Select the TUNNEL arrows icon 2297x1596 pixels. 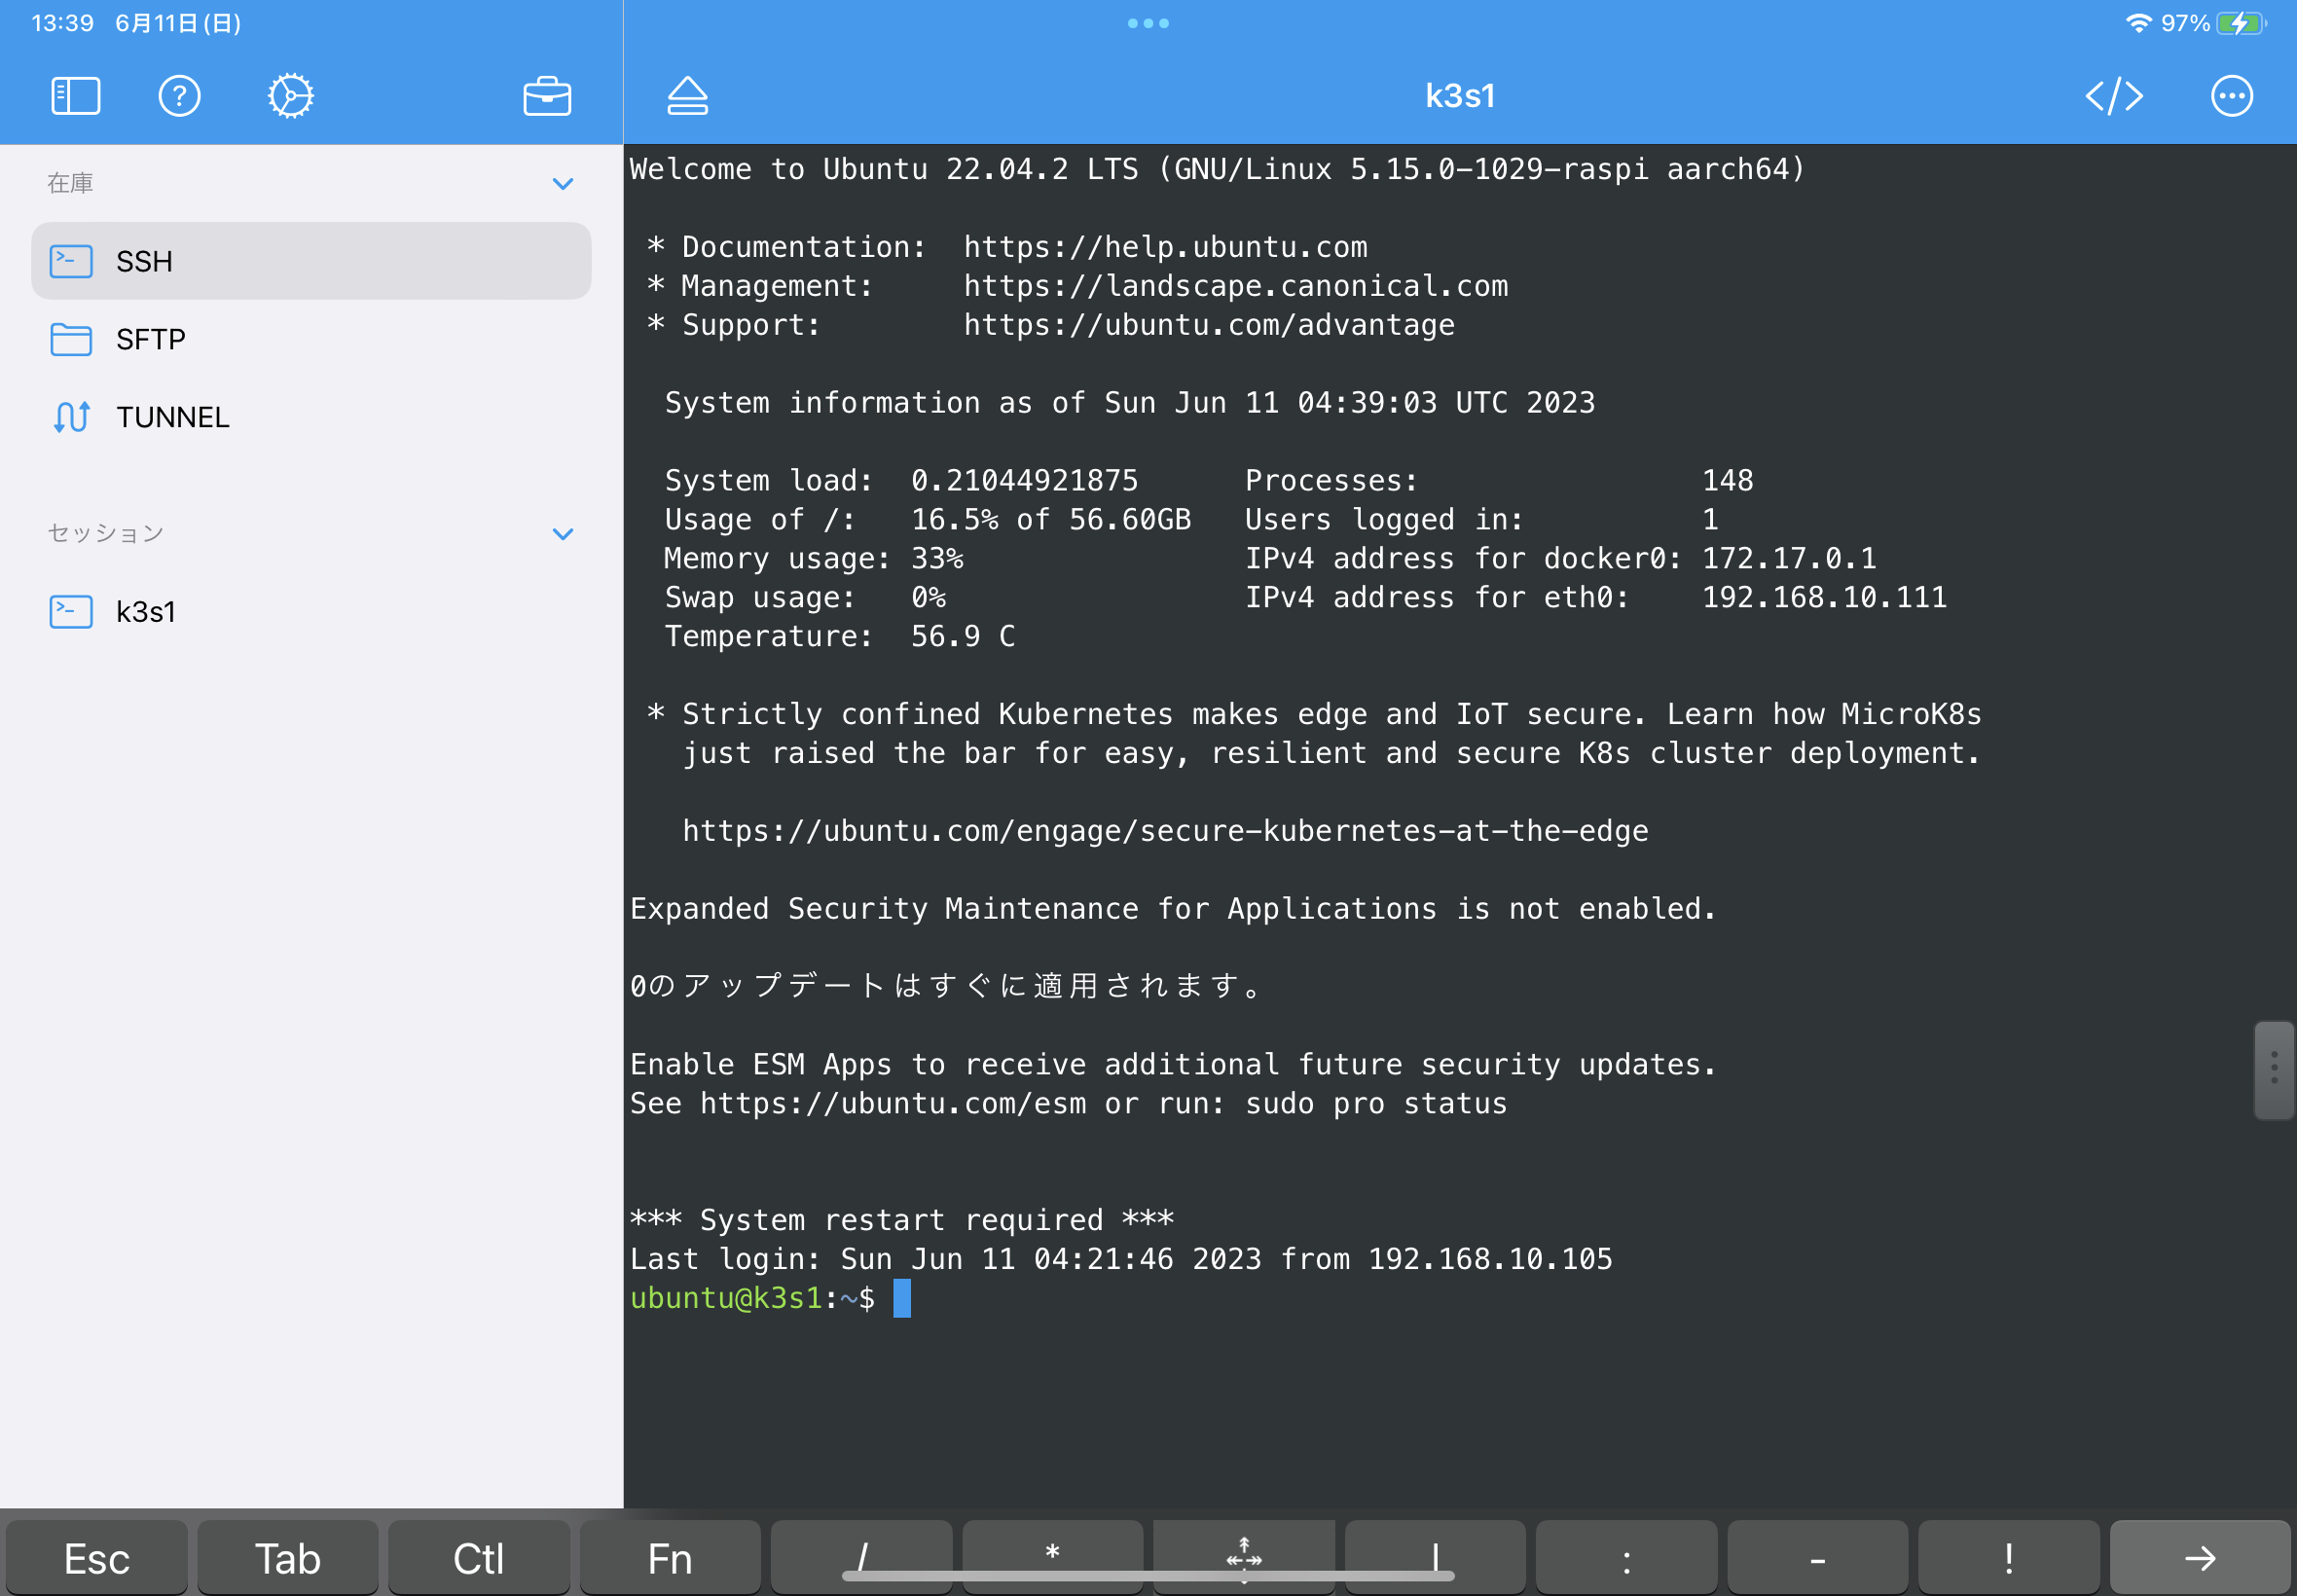(71, 417)
